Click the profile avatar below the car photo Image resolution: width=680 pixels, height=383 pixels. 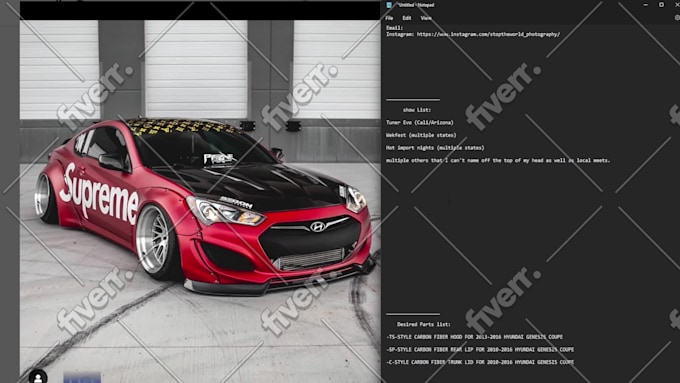click(x=38, y=376)
